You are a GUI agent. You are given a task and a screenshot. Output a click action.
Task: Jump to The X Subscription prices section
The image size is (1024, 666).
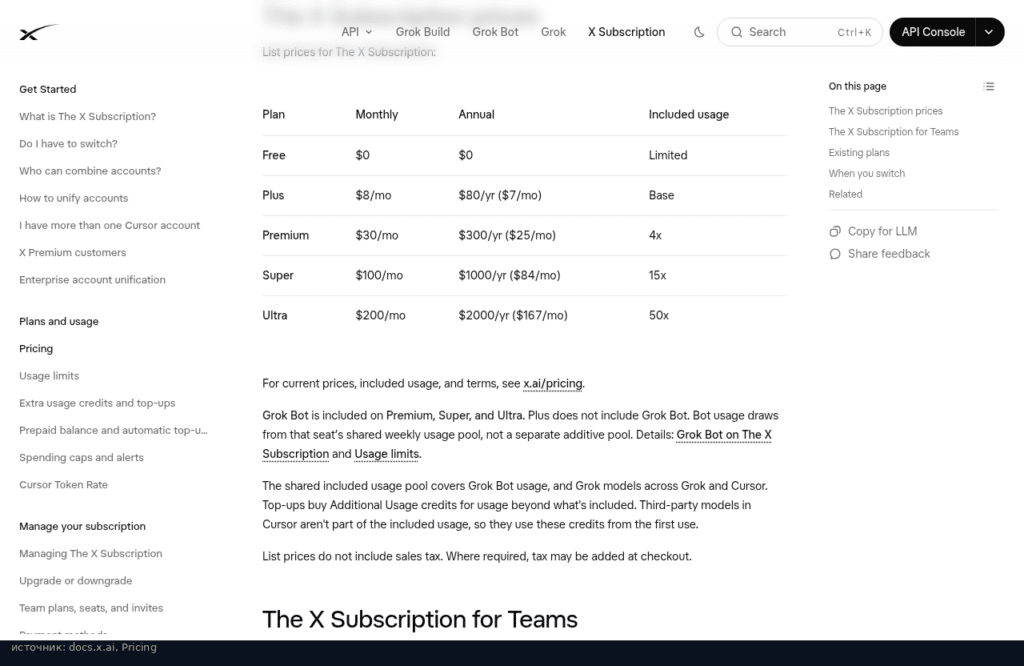tap(886, 111)
